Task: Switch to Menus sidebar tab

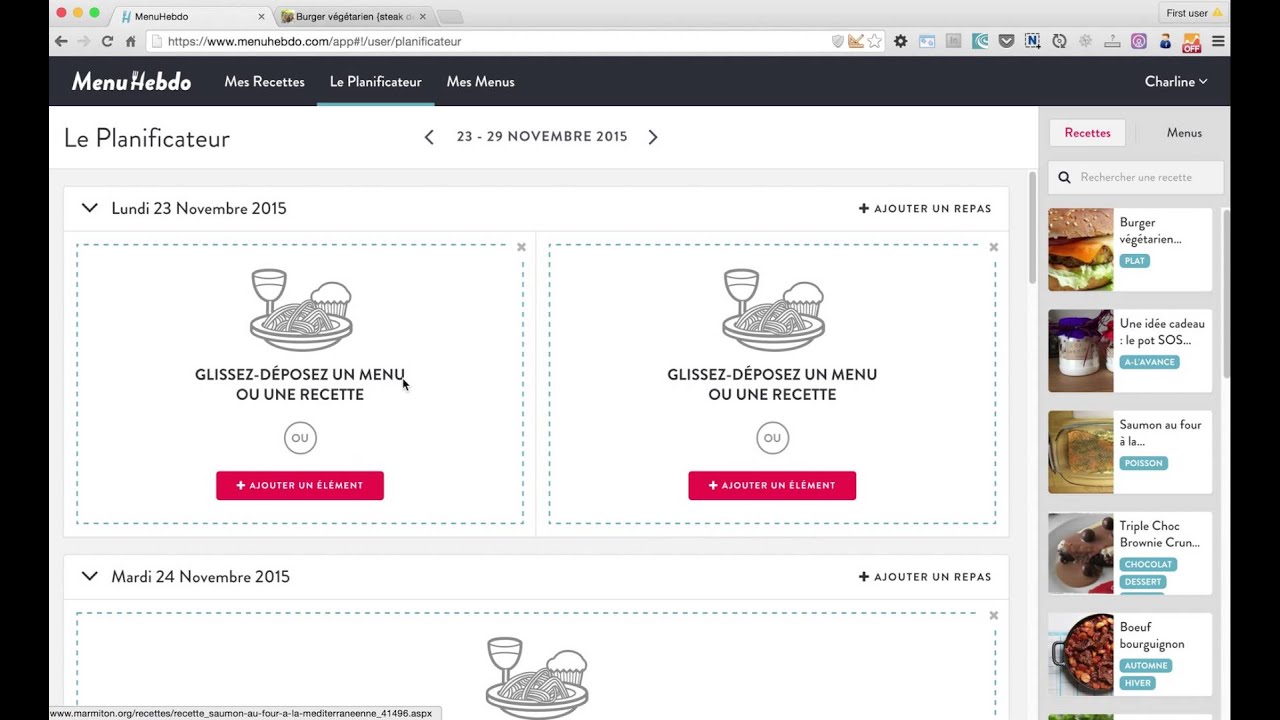Action: click(1184, 133)
